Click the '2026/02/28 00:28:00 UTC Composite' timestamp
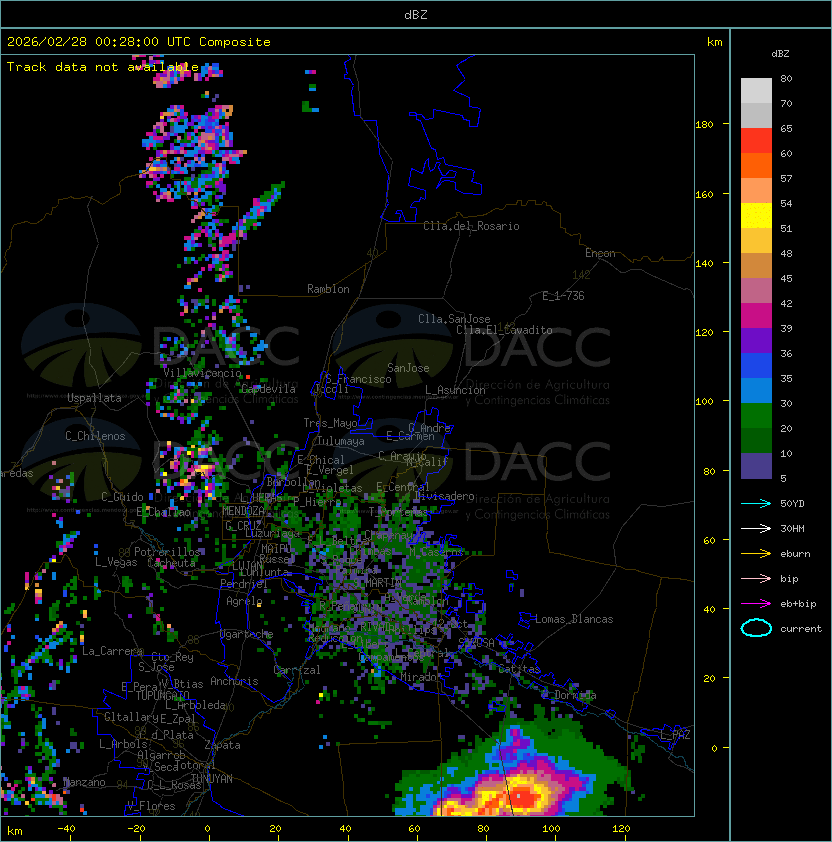Viewport: 832px width, 842px height. [x=139, y=42]
